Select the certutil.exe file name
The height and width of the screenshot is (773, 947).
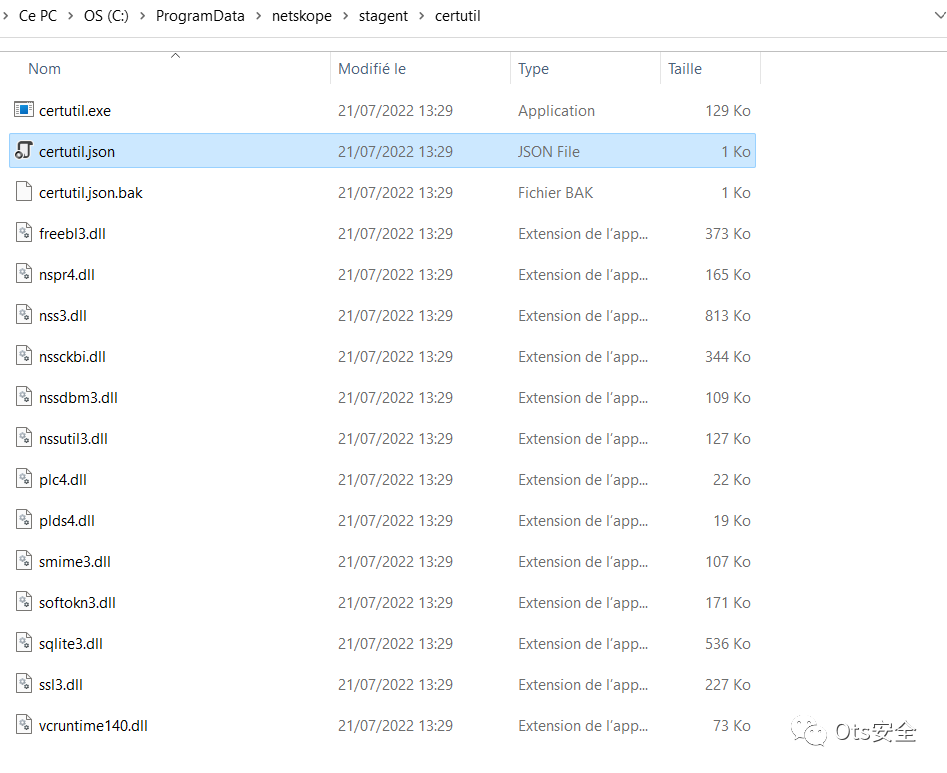[x=75, y=111]
